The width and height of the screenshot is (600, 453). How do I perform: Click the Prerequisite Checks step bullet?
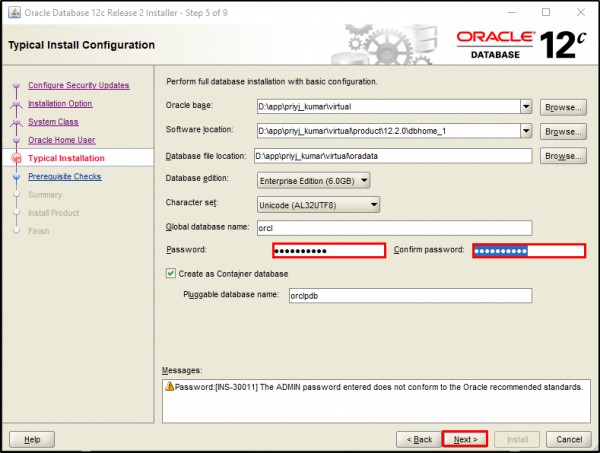click(15, 177)
